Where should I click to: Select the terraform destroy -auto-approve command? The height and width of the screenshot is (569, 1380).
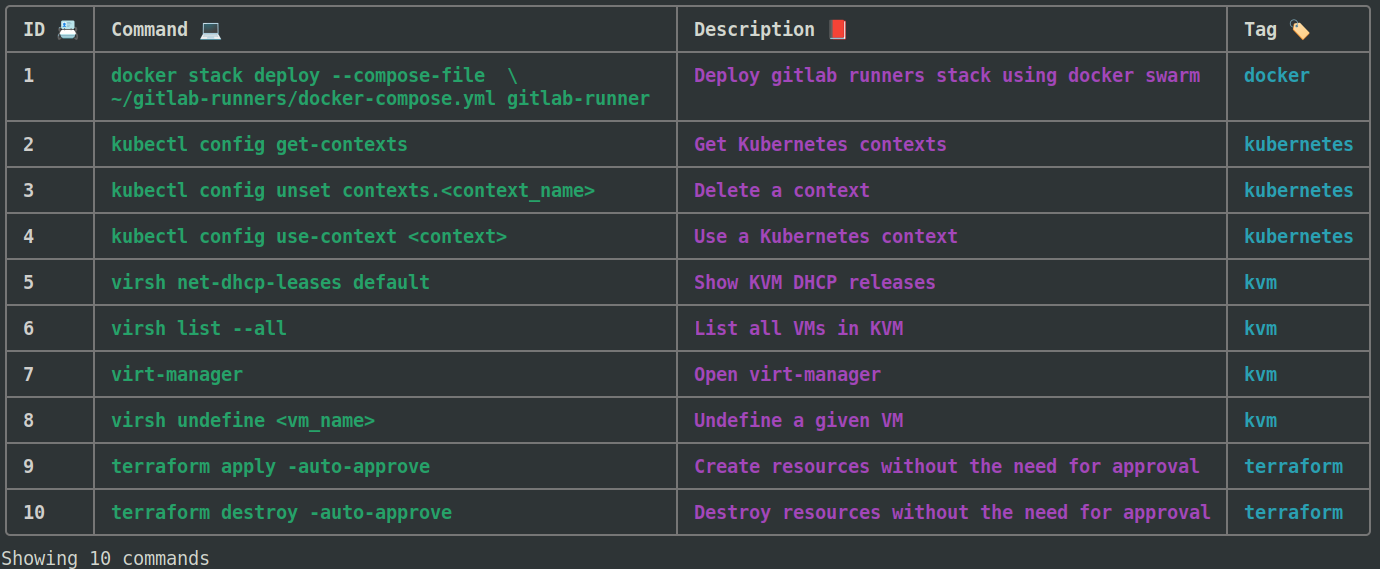281,512
